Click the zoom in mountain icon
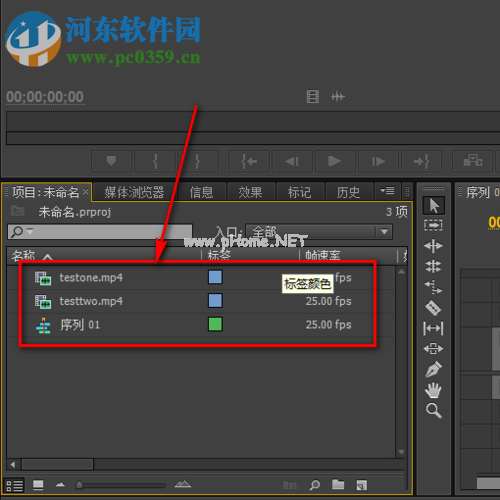This screenshot has height=500, width=500. [183, 484]
